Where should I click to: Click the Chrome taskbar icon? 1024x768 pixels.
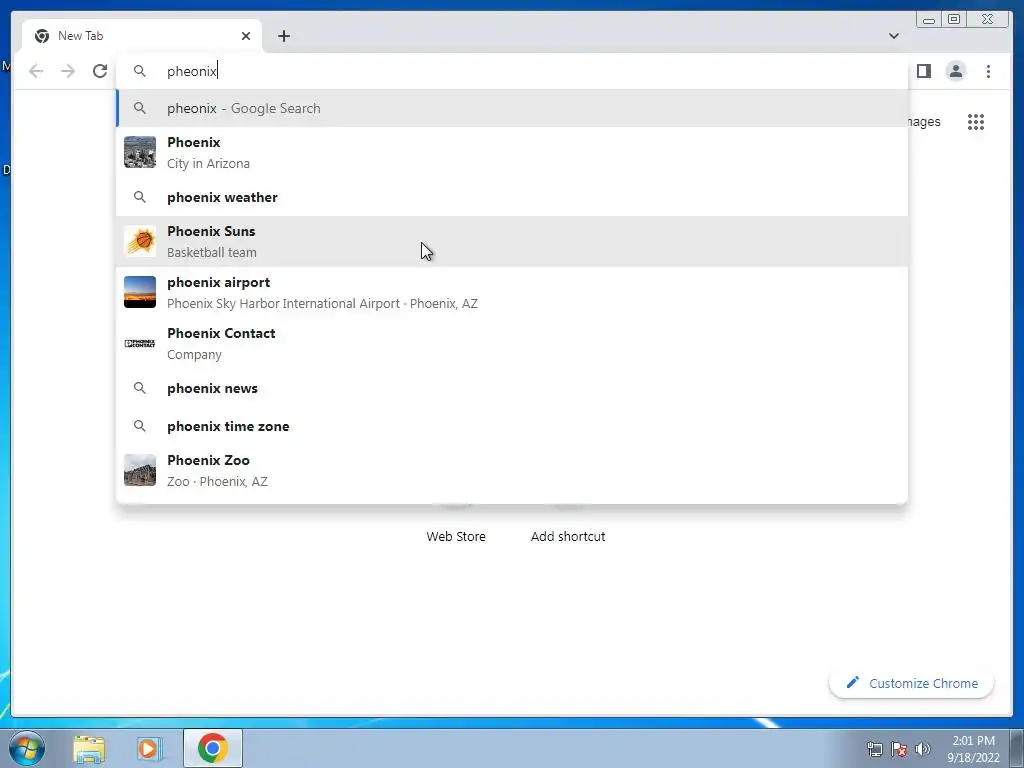point(213,748)
